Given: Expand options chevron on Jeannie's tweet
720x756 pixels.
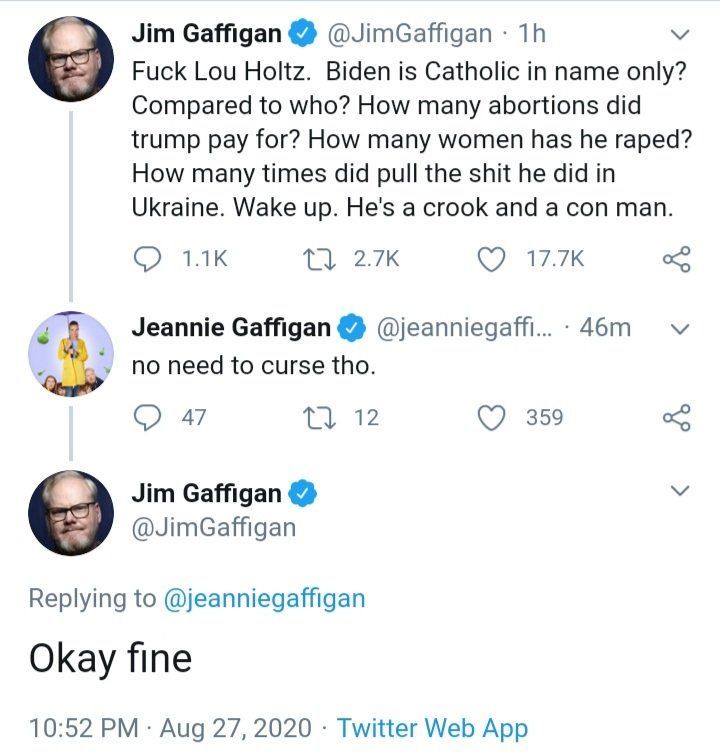Looking at the screenshot, I should point(679,329).
